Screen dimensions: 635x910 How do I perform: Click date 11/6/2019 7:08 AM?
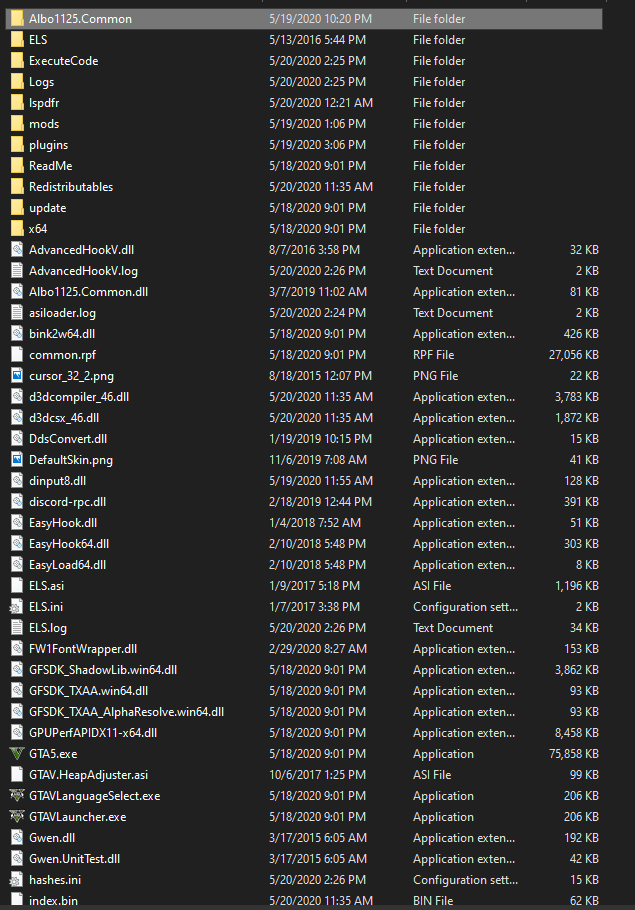click(318, 460)
